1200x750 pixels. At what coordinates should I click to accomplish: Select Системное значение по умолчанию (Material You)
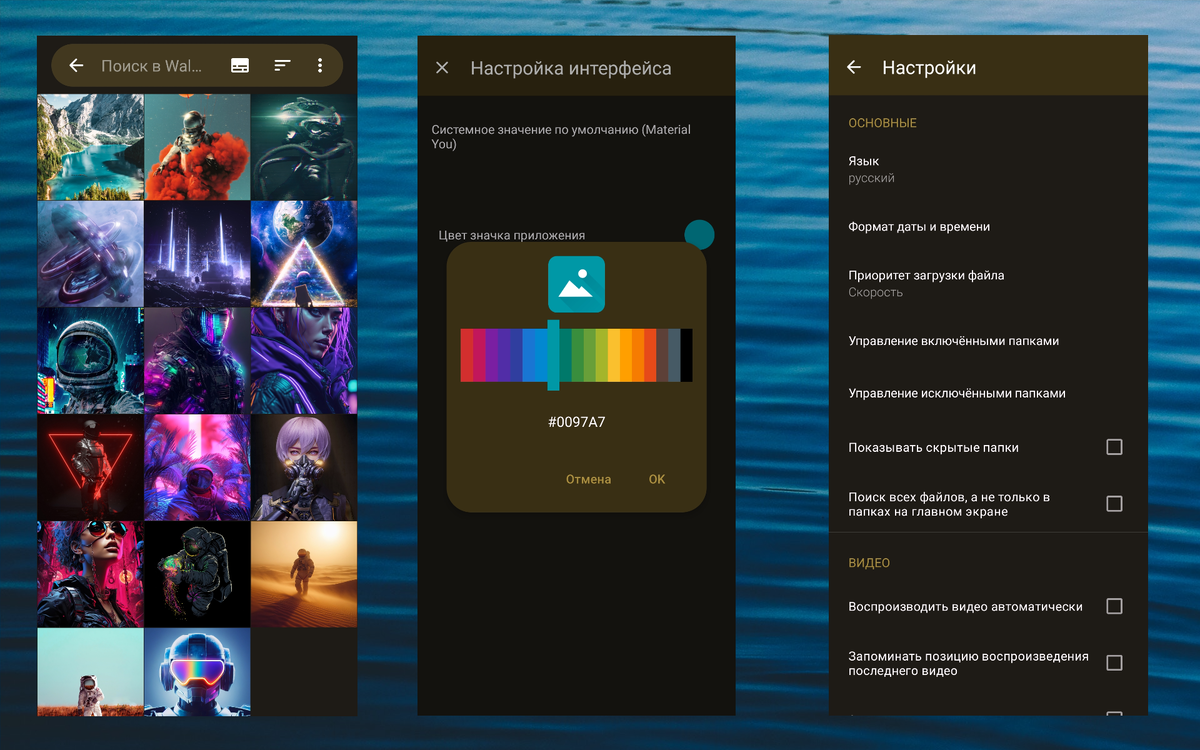point(561,137)
